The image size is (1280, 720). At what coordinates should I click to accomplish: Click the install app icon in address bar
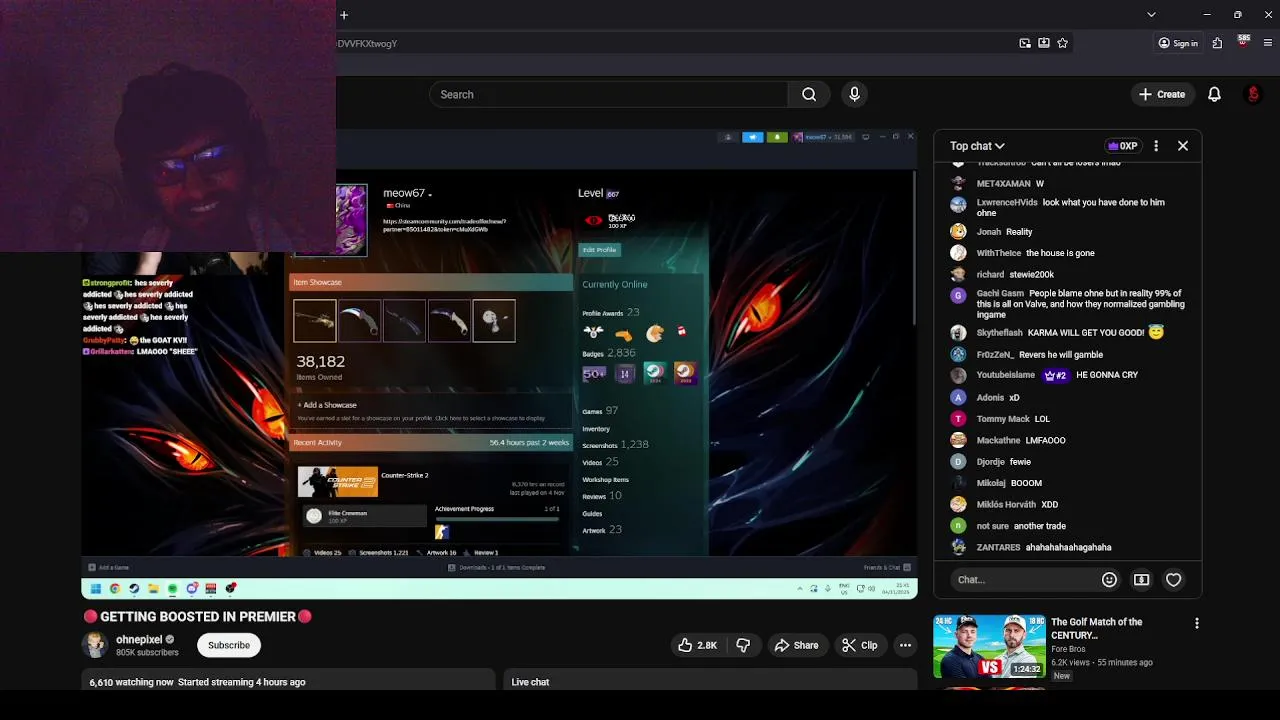point(1044,43)
